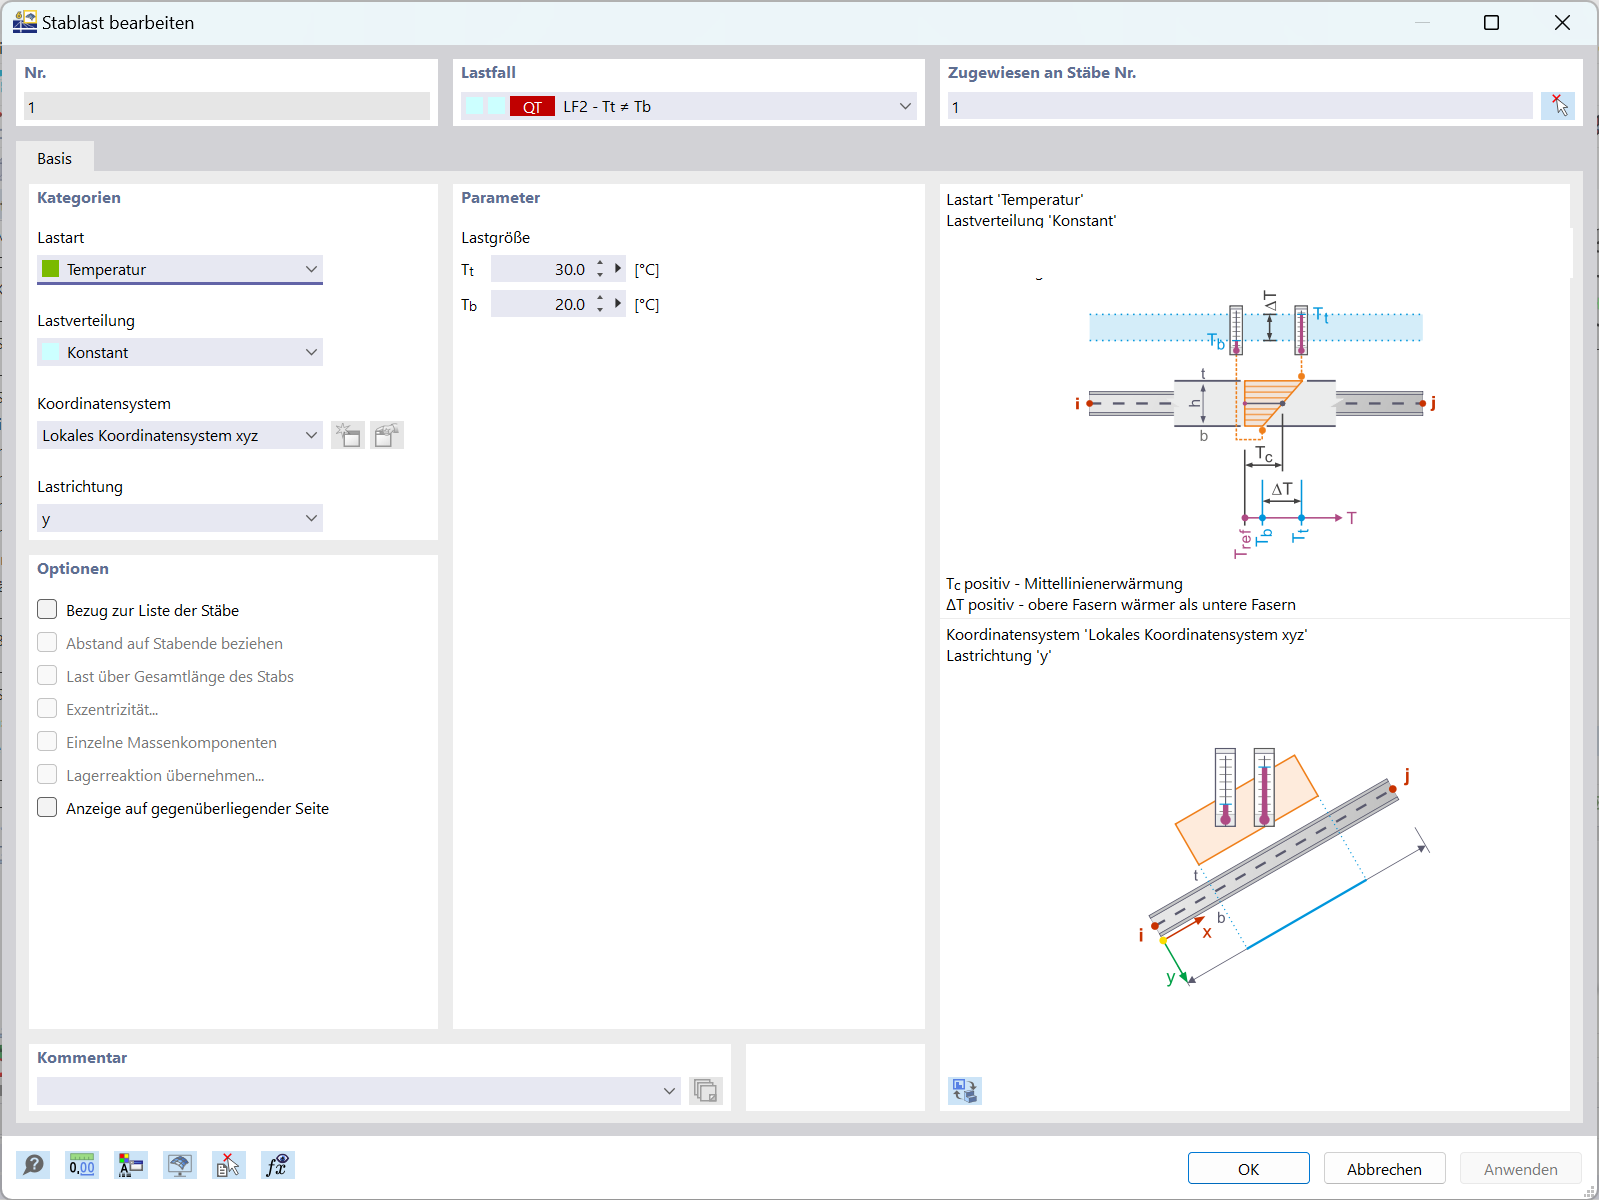Viewport: 1600px width, 1200px height.
Task: Increase Tt using its up stepper arrow
Action: pos(599,263)
